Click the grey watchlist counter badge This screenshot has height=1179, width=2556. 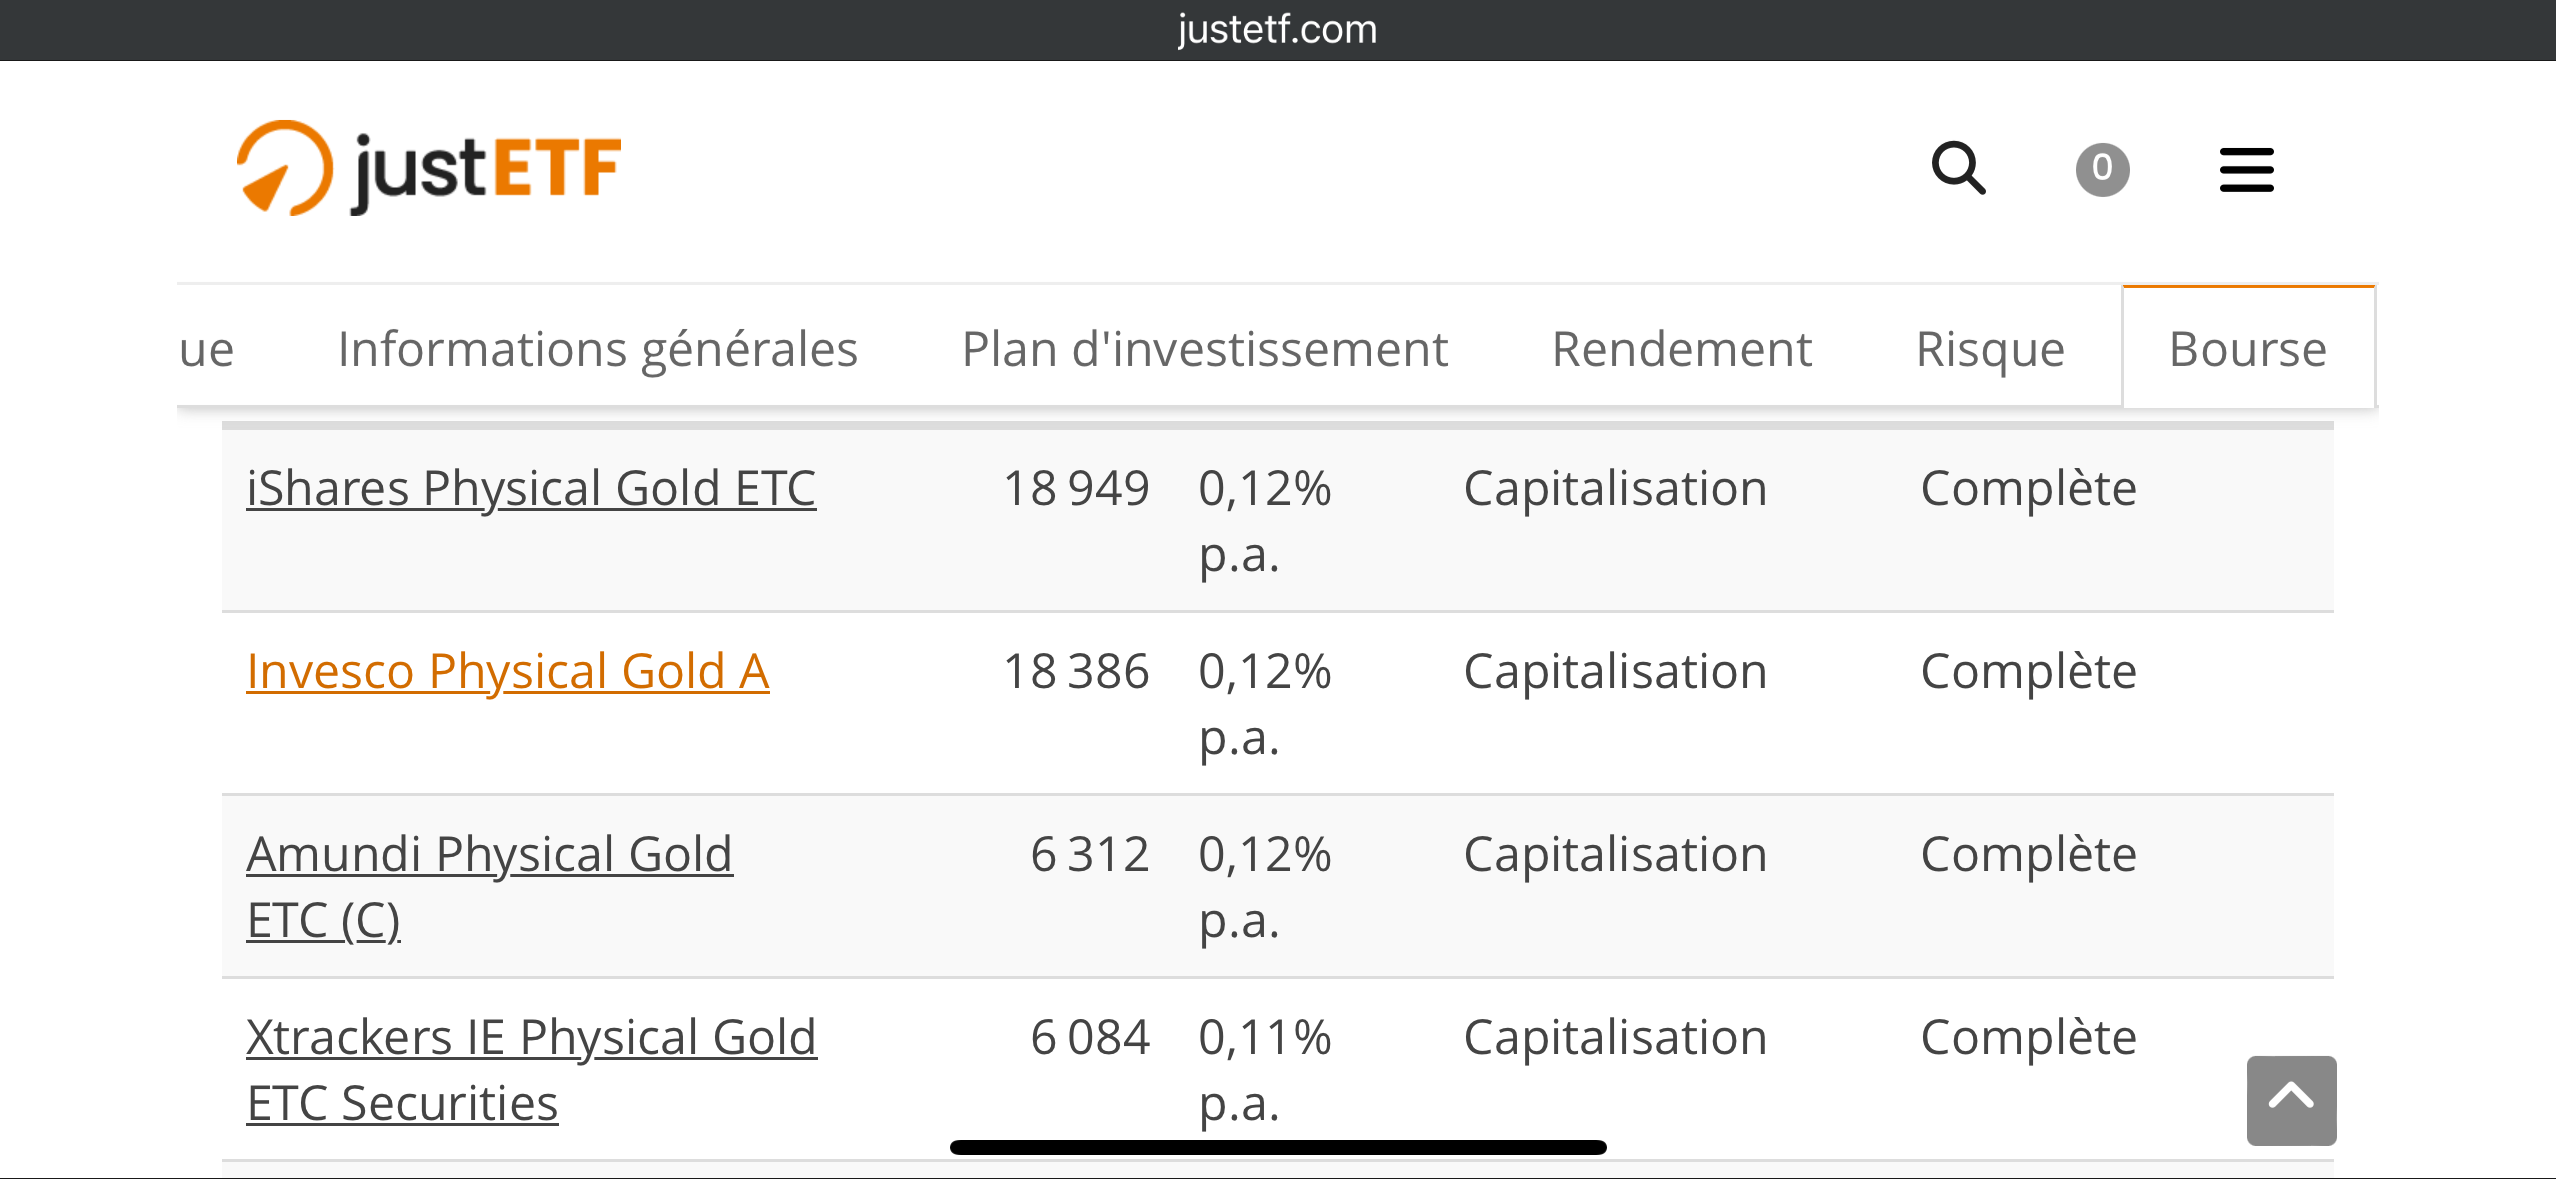click(2102, 169)
